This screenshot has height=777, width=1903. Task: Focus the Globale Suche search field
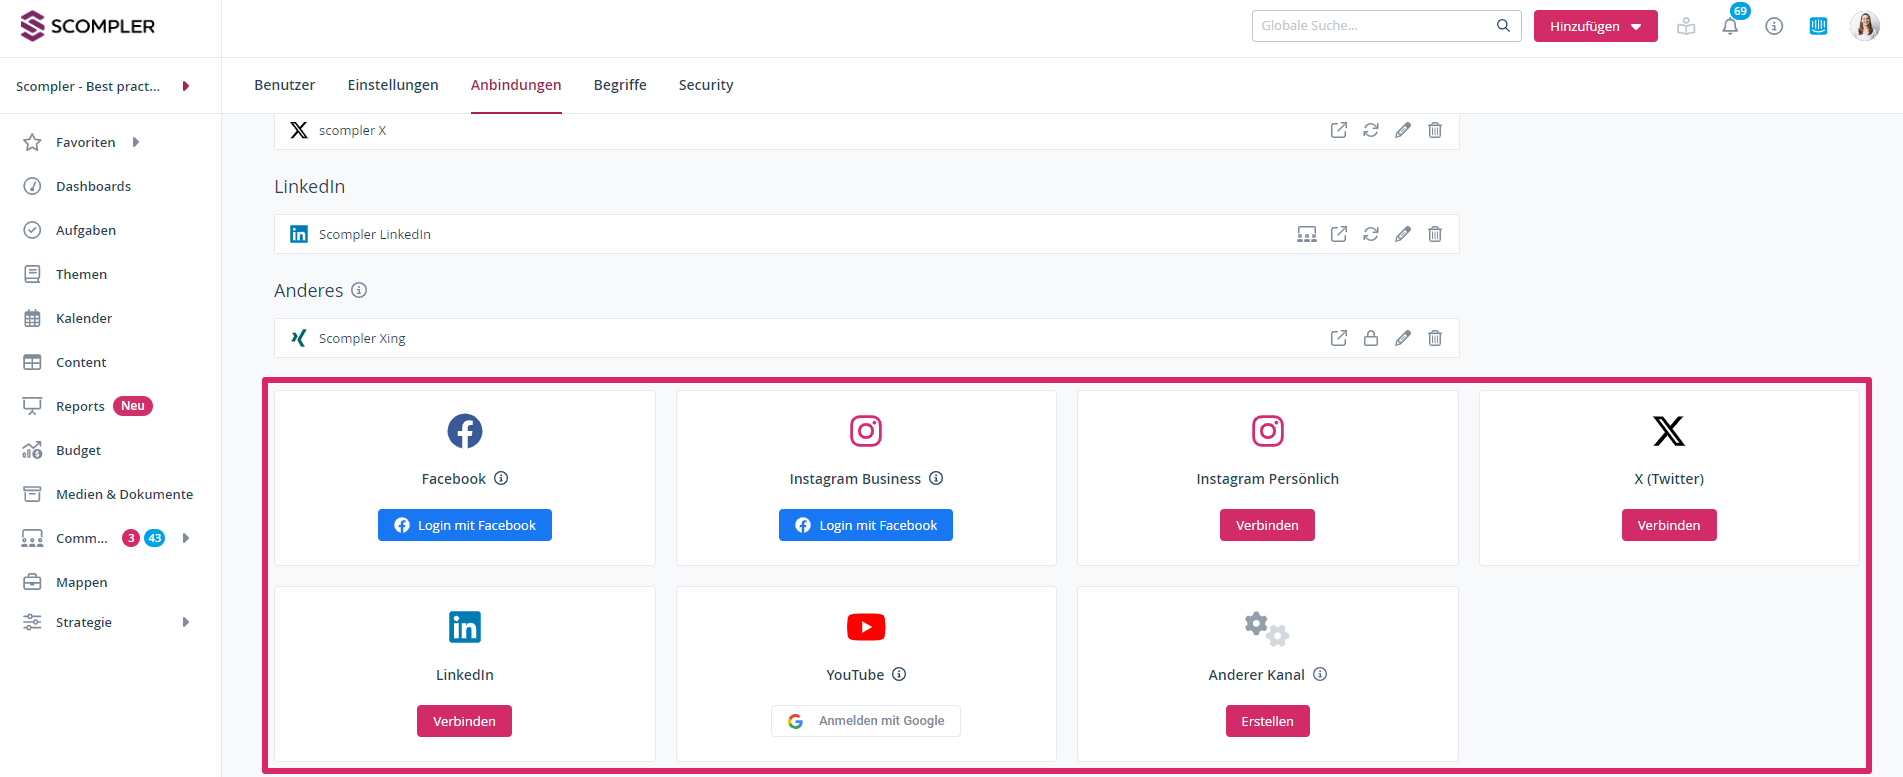[1374, 26]
